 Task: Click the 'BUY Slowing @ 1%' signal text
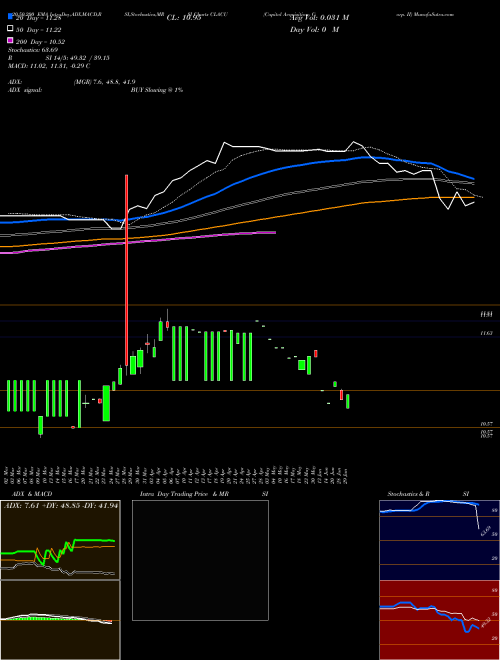point(157,90)
